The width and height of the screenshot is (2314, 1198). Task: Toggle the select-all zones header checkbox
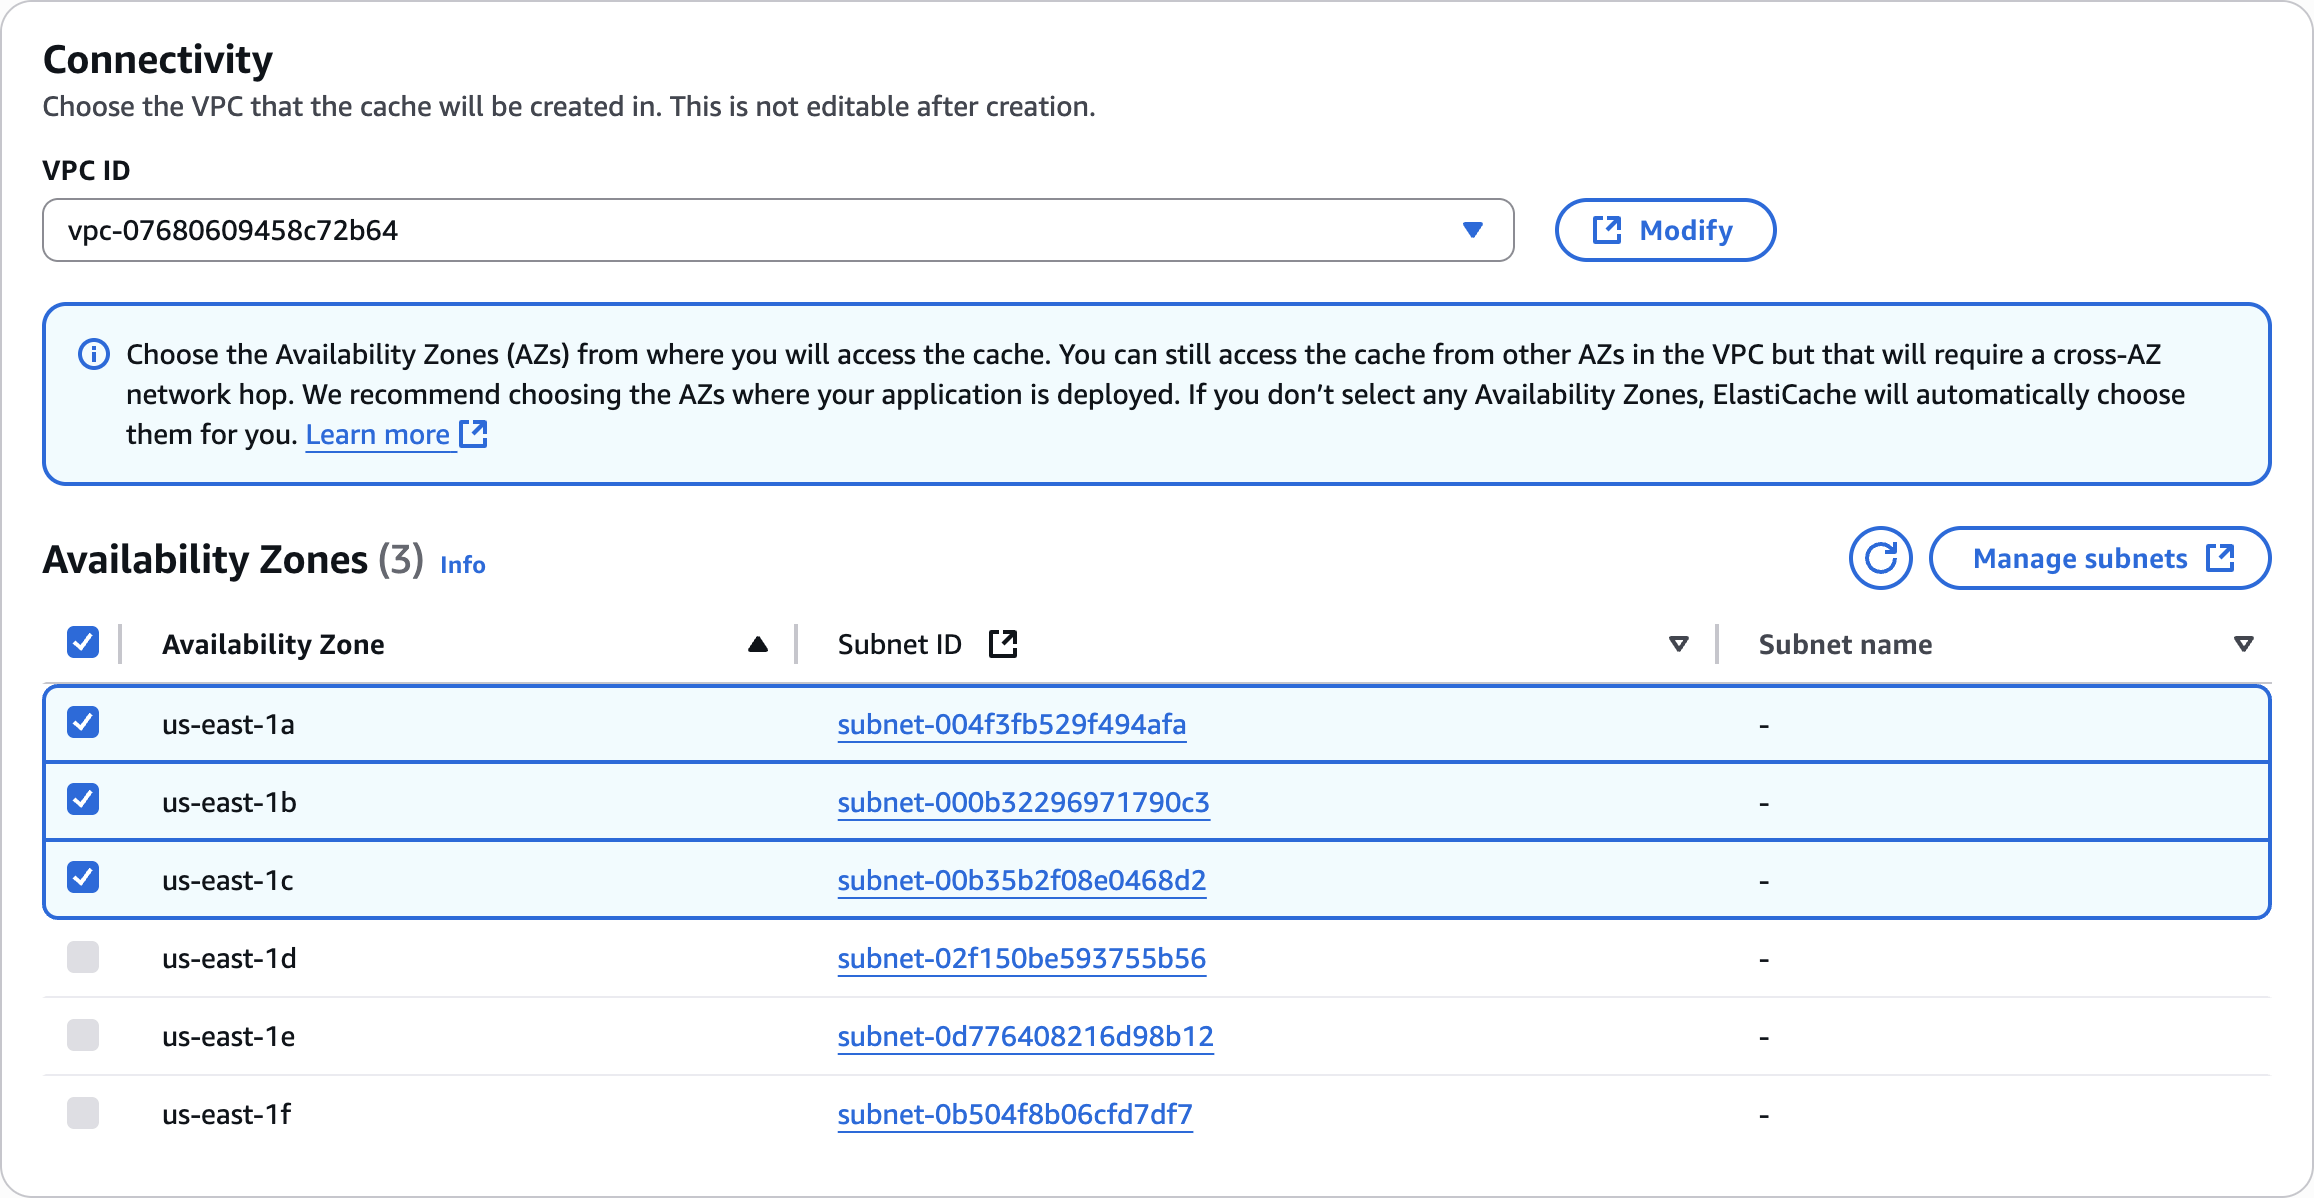[x=83, y=642]
